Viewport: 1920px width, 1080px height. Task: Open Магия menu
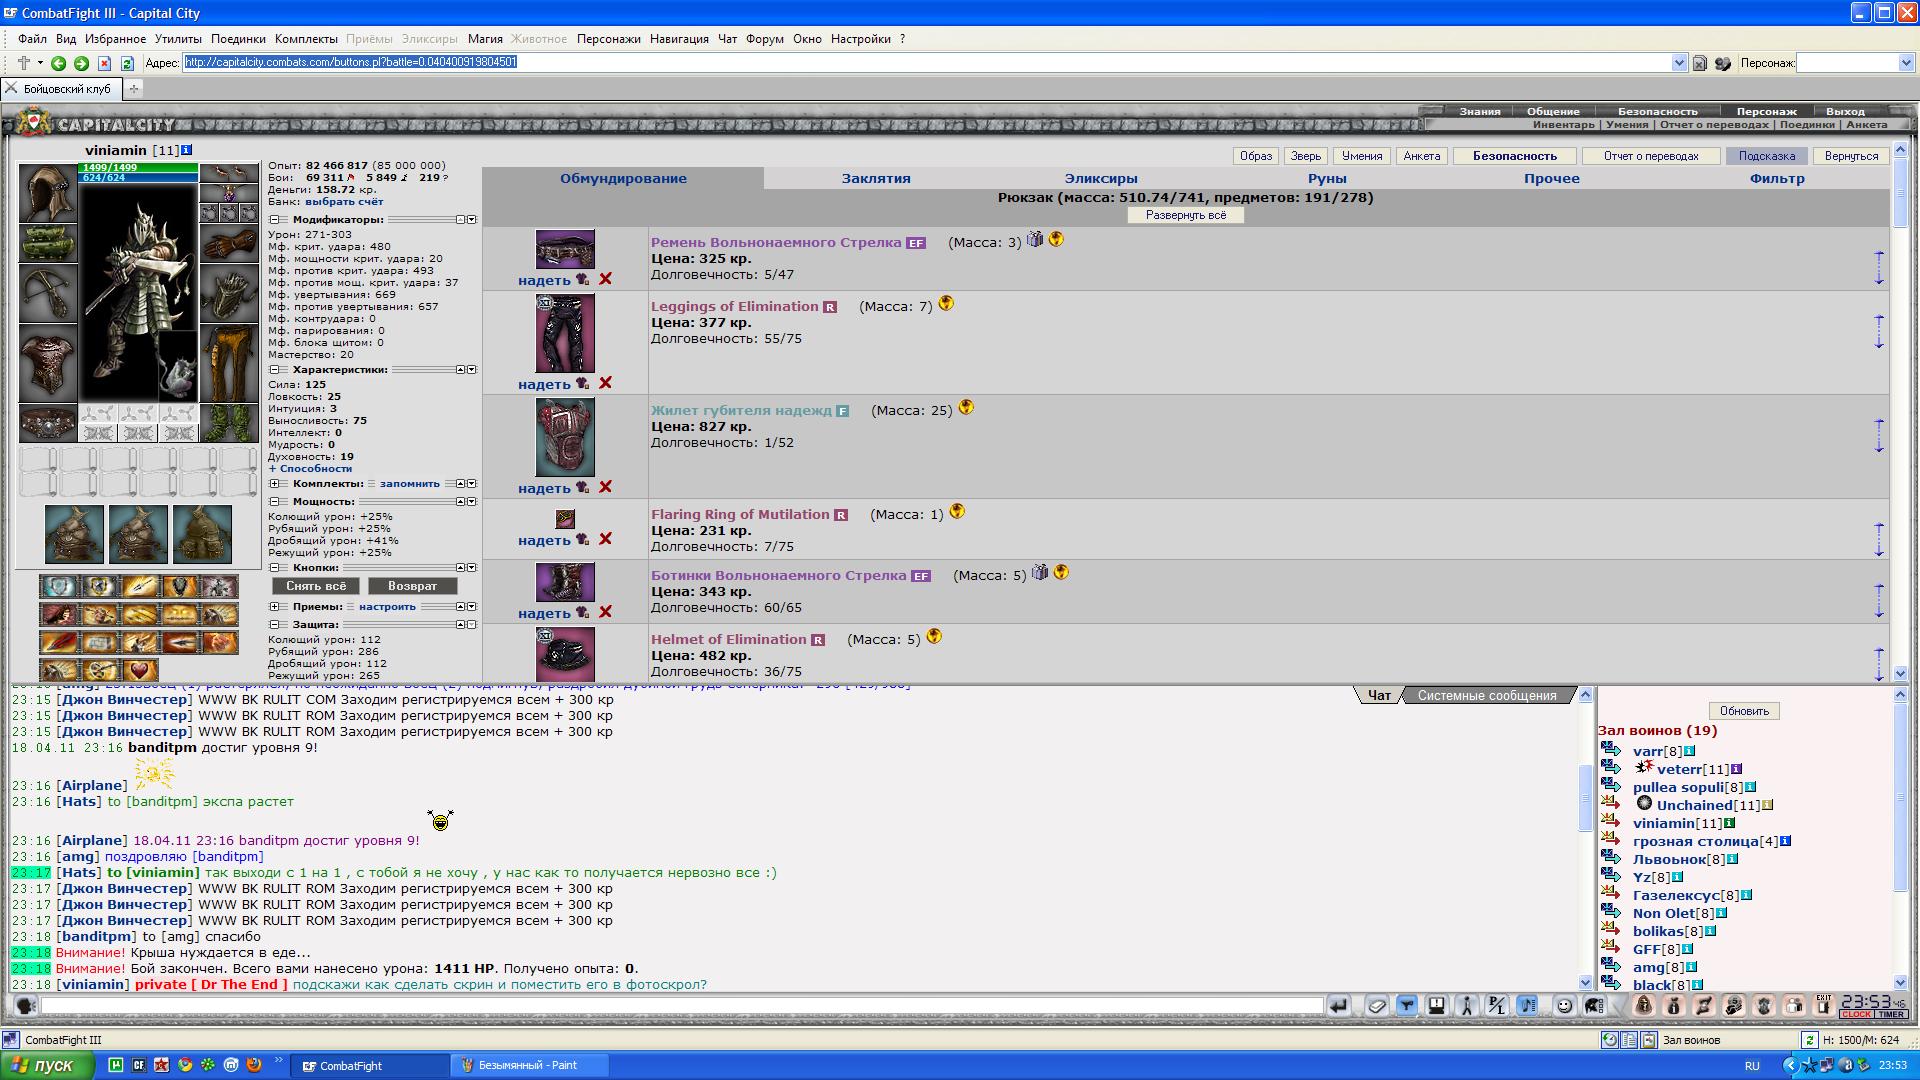point(485,39)
